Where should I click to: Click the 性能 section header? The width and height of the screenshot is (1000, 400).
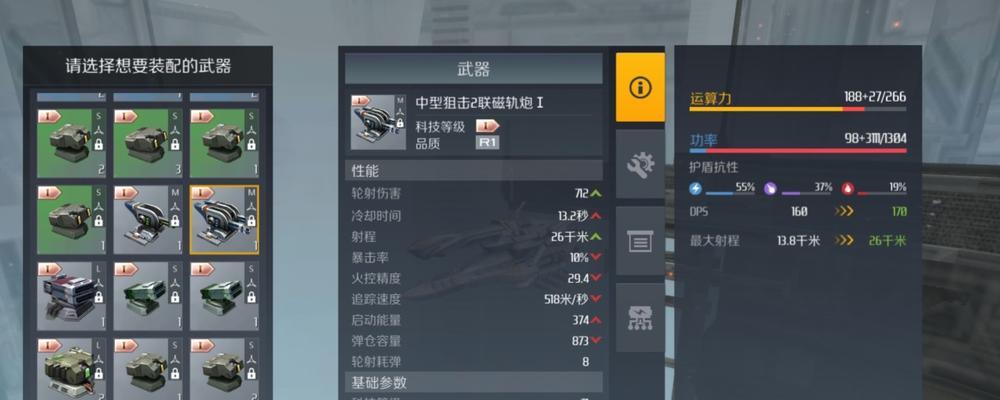(473, 170)
